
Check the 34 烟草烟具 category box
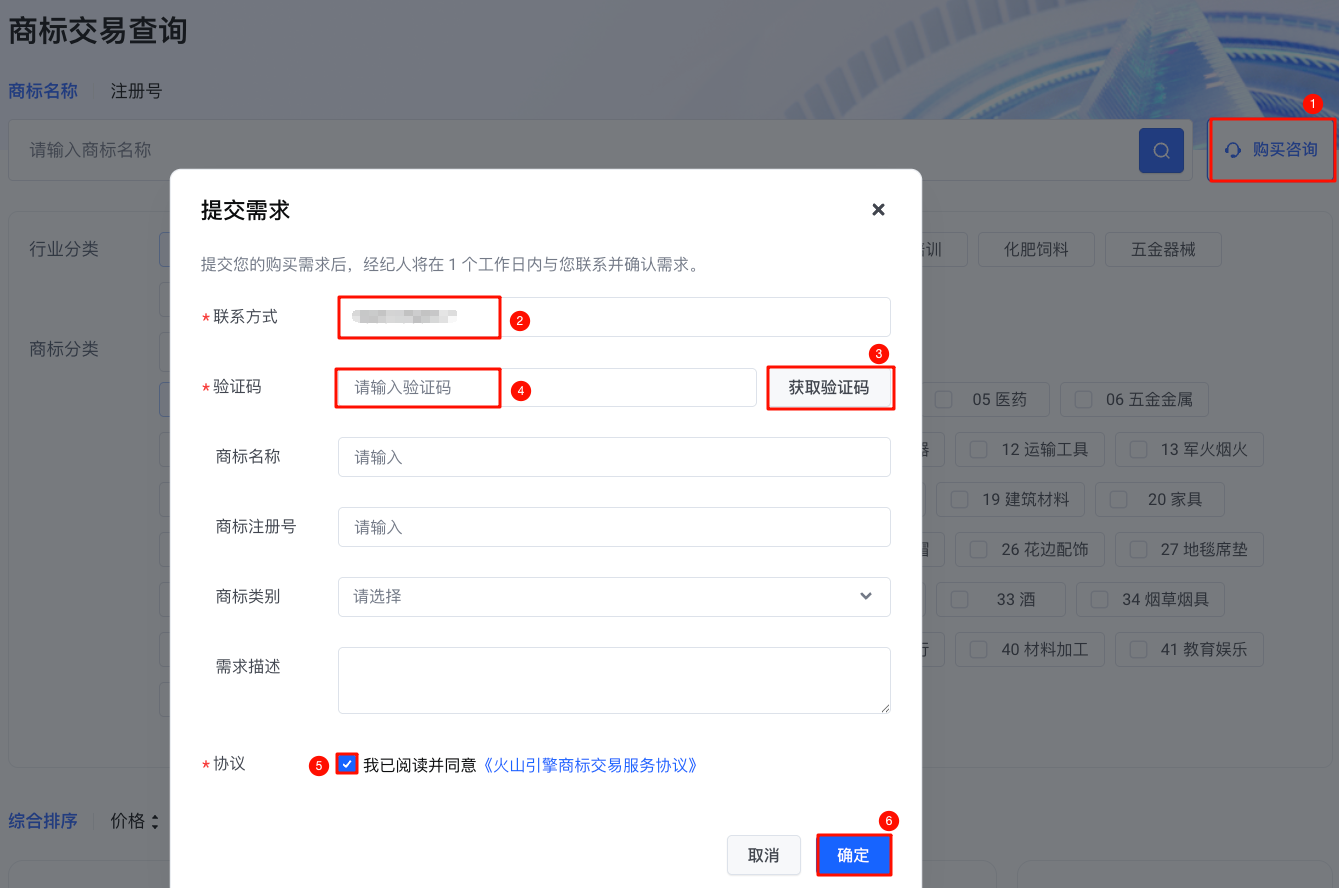1099,599
